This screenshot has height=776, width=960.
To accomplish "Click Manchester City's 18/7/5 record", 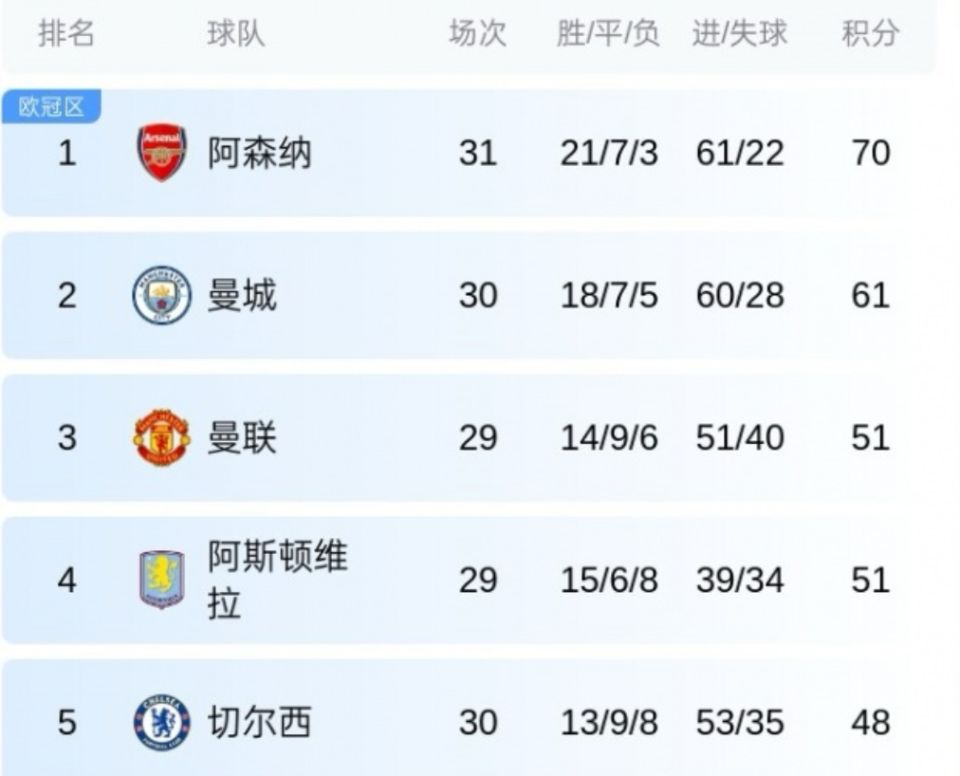I will click(608, 295).
